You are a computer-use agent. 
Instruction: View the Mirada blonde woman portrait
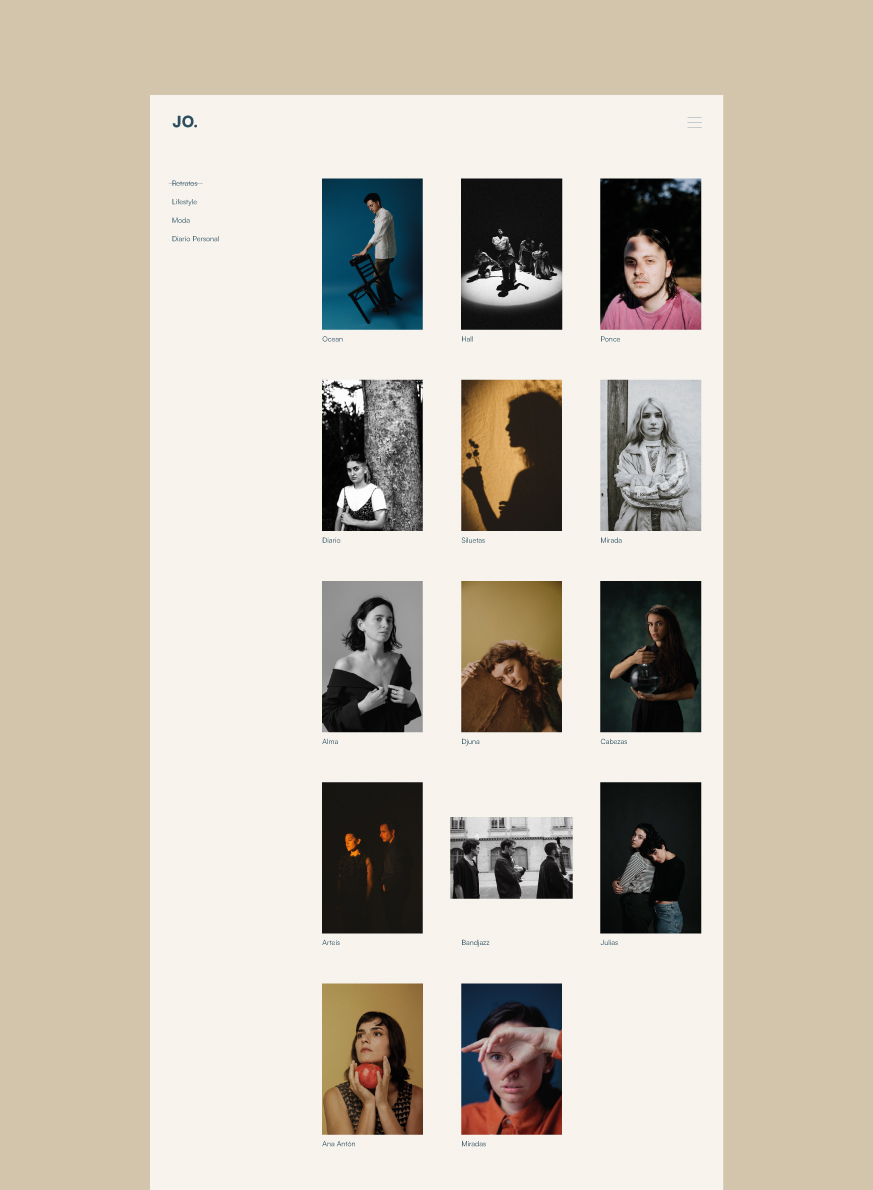(651, 455)
